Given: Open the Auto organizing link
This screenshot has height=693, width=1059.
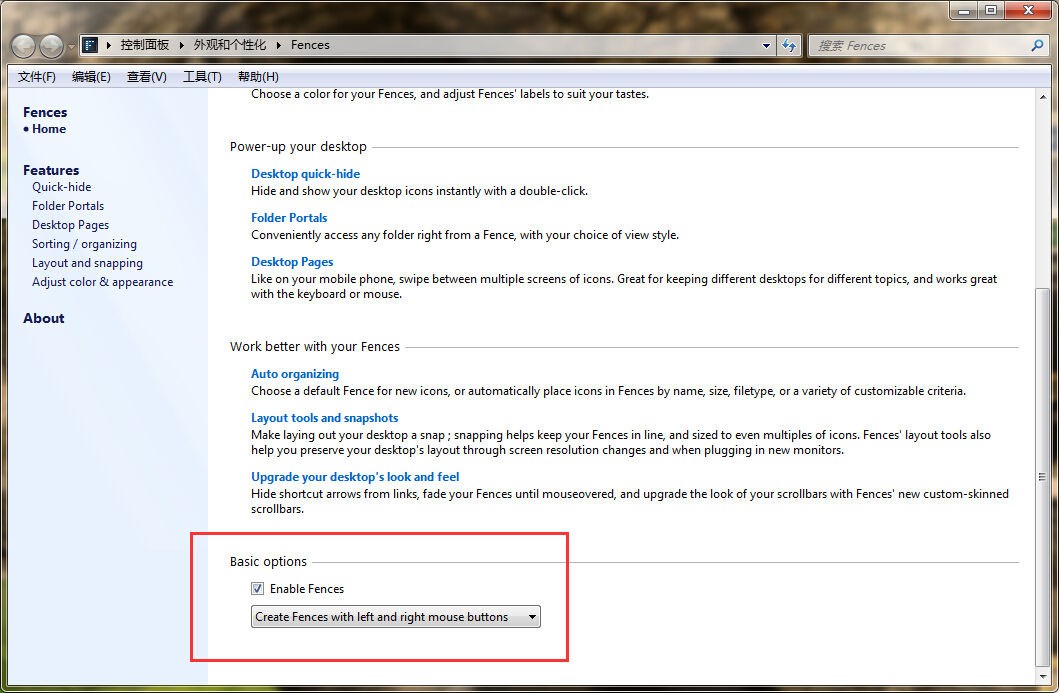Looking at the screenshot, I should click(294, 374).
